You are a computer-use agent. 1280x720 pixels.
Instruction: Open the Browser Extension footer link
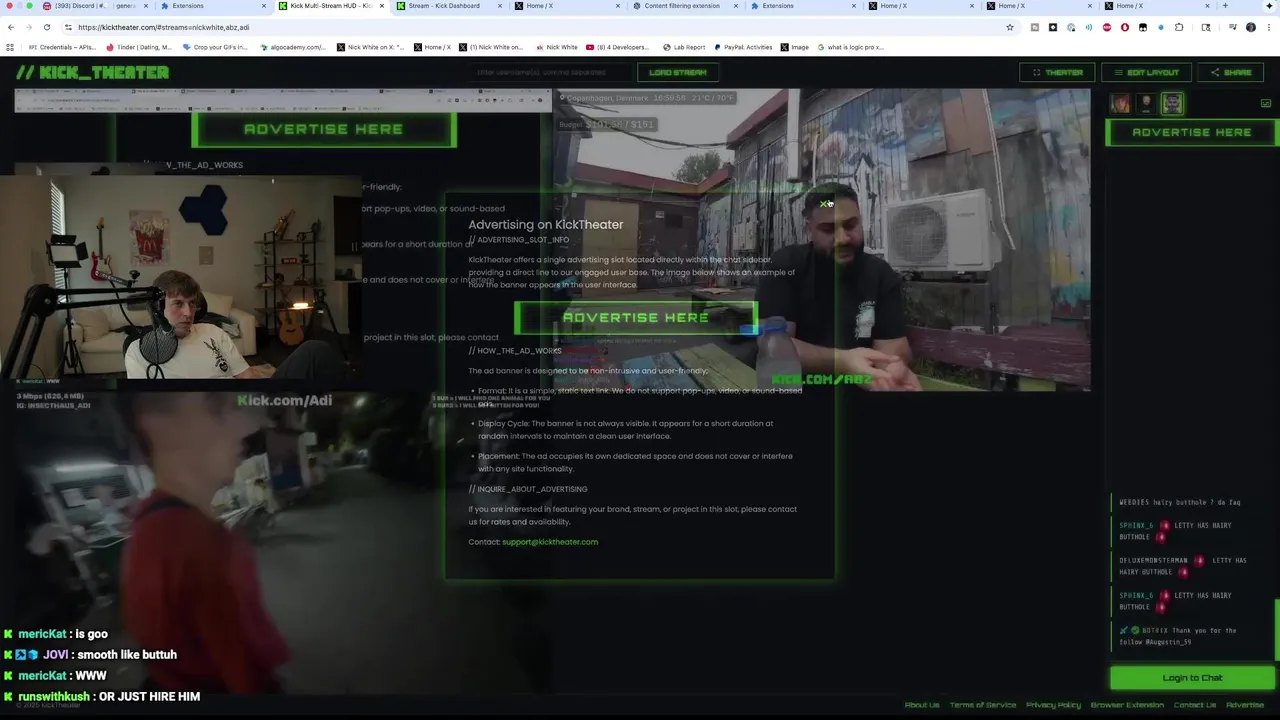tap(1127, 705)
